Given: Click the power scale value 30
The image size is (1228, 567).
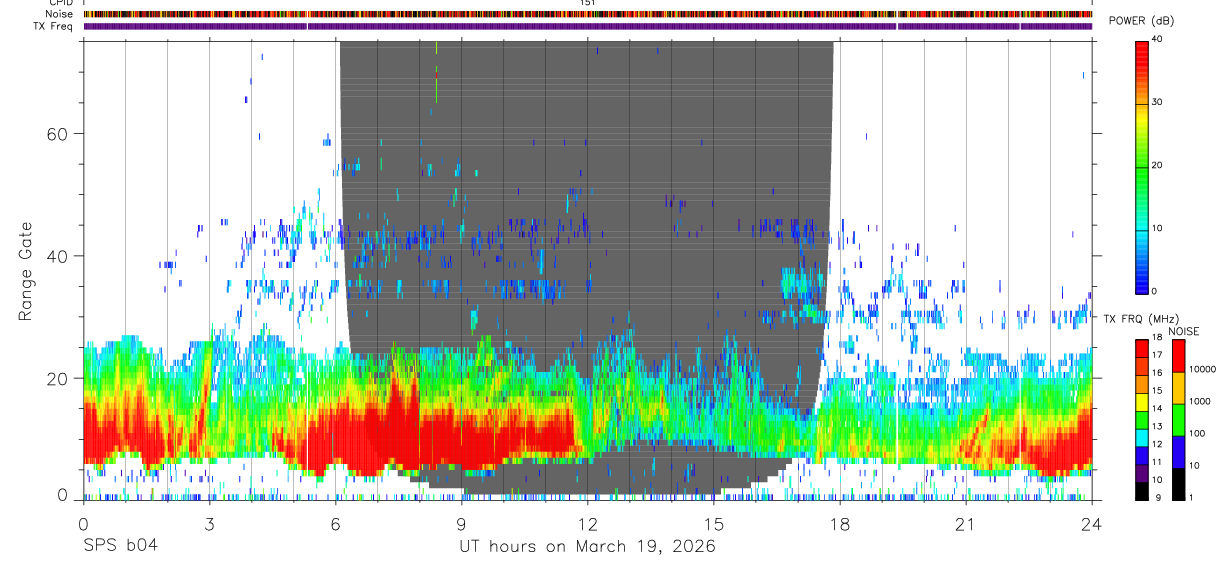Looking at the screenshot, I should (x=1157, y=102).
